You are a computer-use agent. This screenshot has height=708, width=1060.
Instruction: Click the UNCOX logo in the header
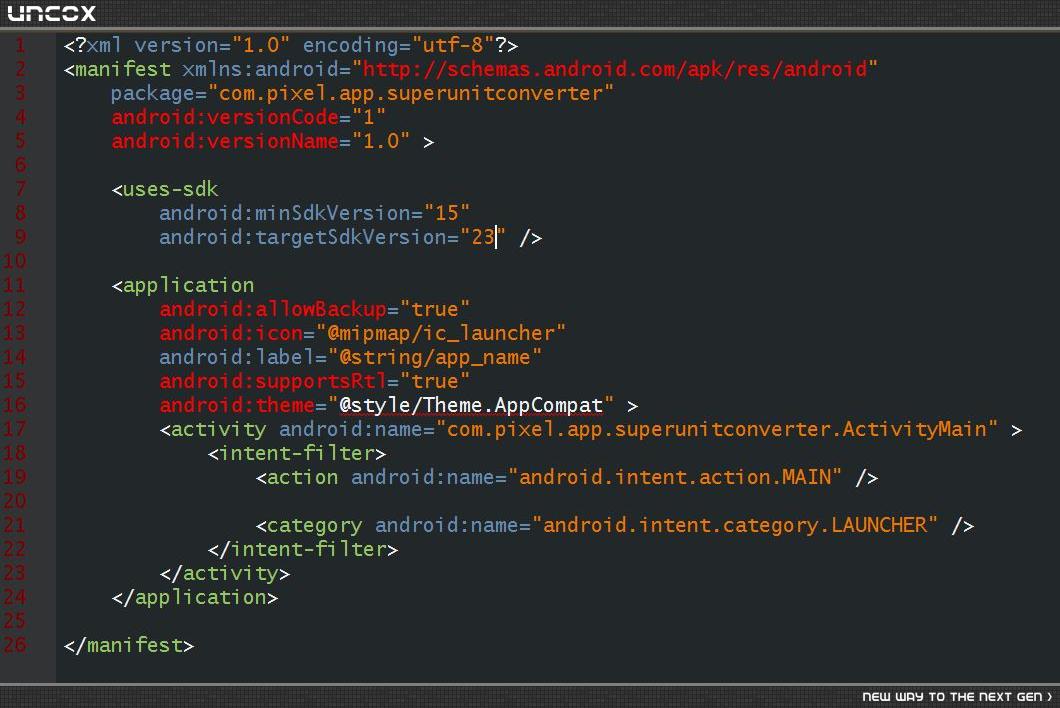pyautogui.click(x=51, y=13)
